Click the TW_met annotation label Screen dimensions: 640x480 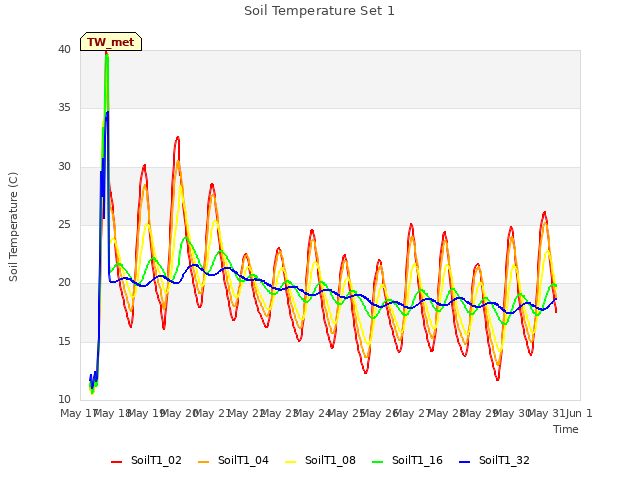tap(111, 42)
